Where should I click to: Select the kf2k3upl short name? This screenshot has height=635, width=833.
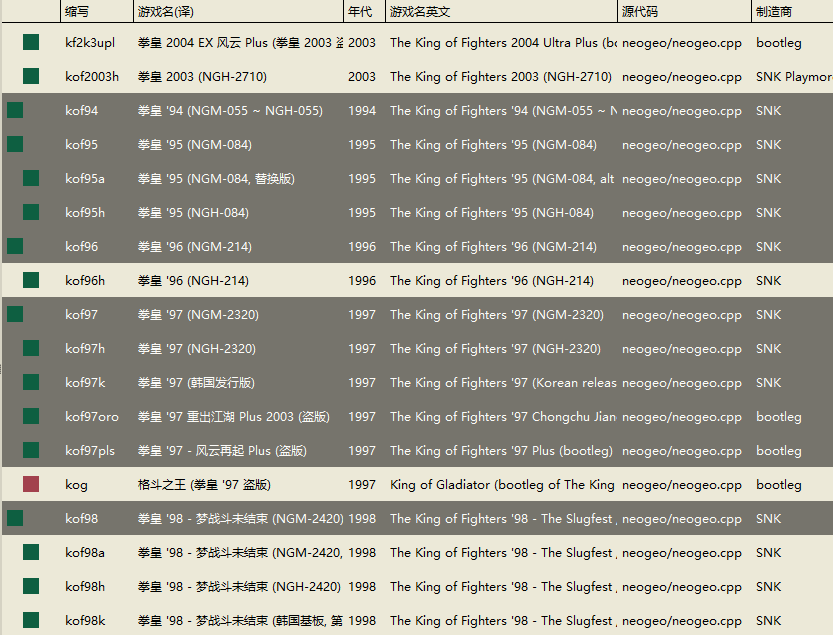(90, 43)
